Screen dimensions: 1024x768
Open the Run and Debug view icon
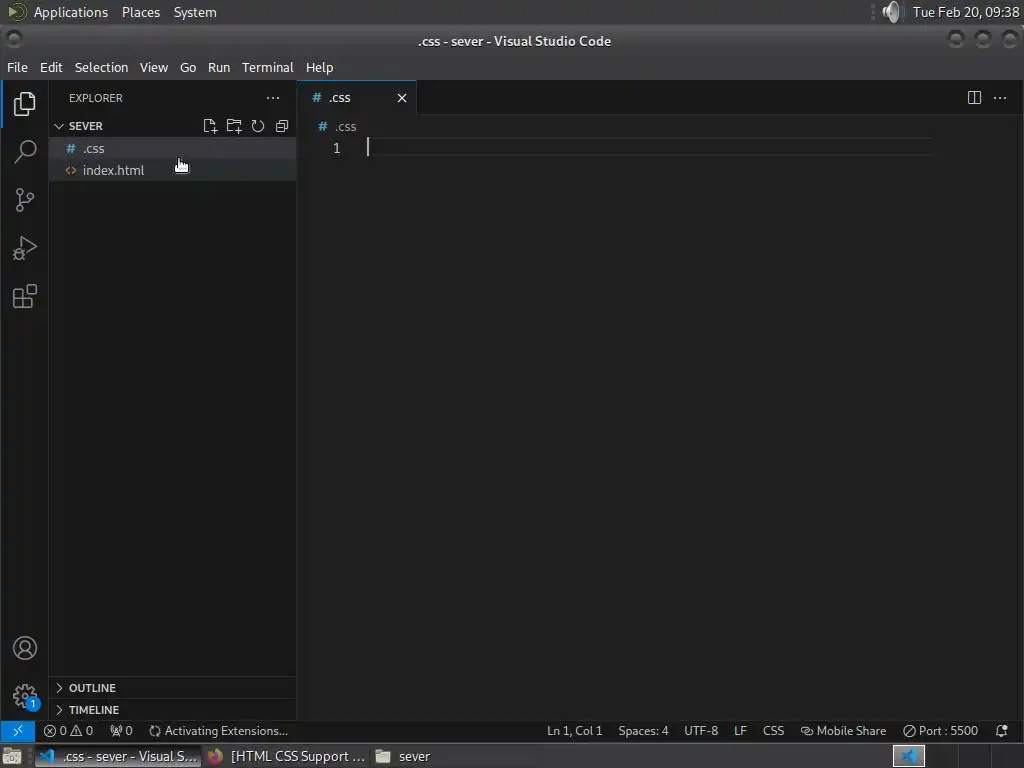[x=24, y=248]
